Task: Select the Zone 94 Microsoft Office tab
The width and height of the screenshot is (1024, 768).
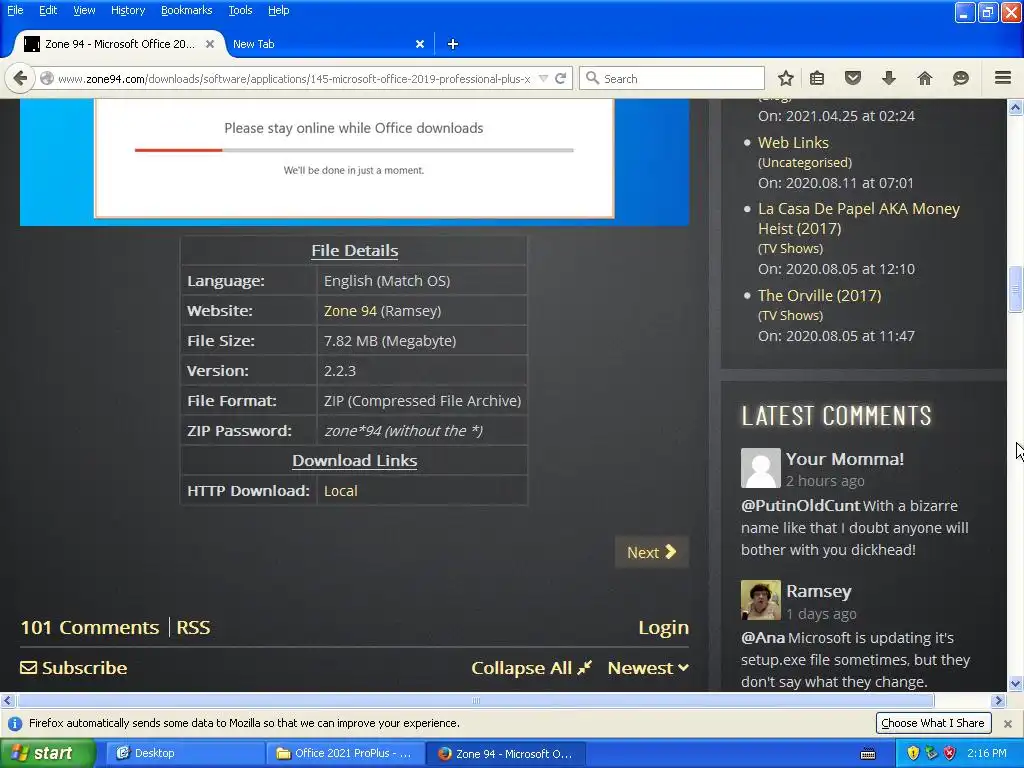Action: click(x=120, y=44)
